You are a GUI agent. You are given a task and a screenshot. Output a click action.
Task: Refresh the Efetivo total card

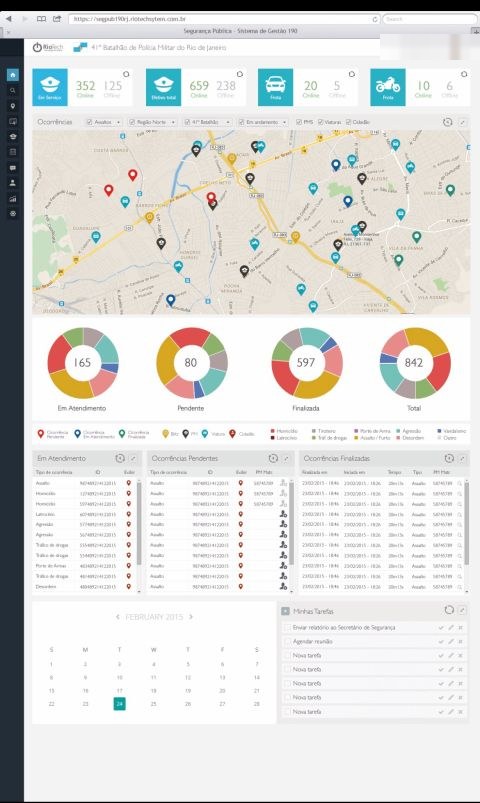pyautogui.click(x=239, y=74)
